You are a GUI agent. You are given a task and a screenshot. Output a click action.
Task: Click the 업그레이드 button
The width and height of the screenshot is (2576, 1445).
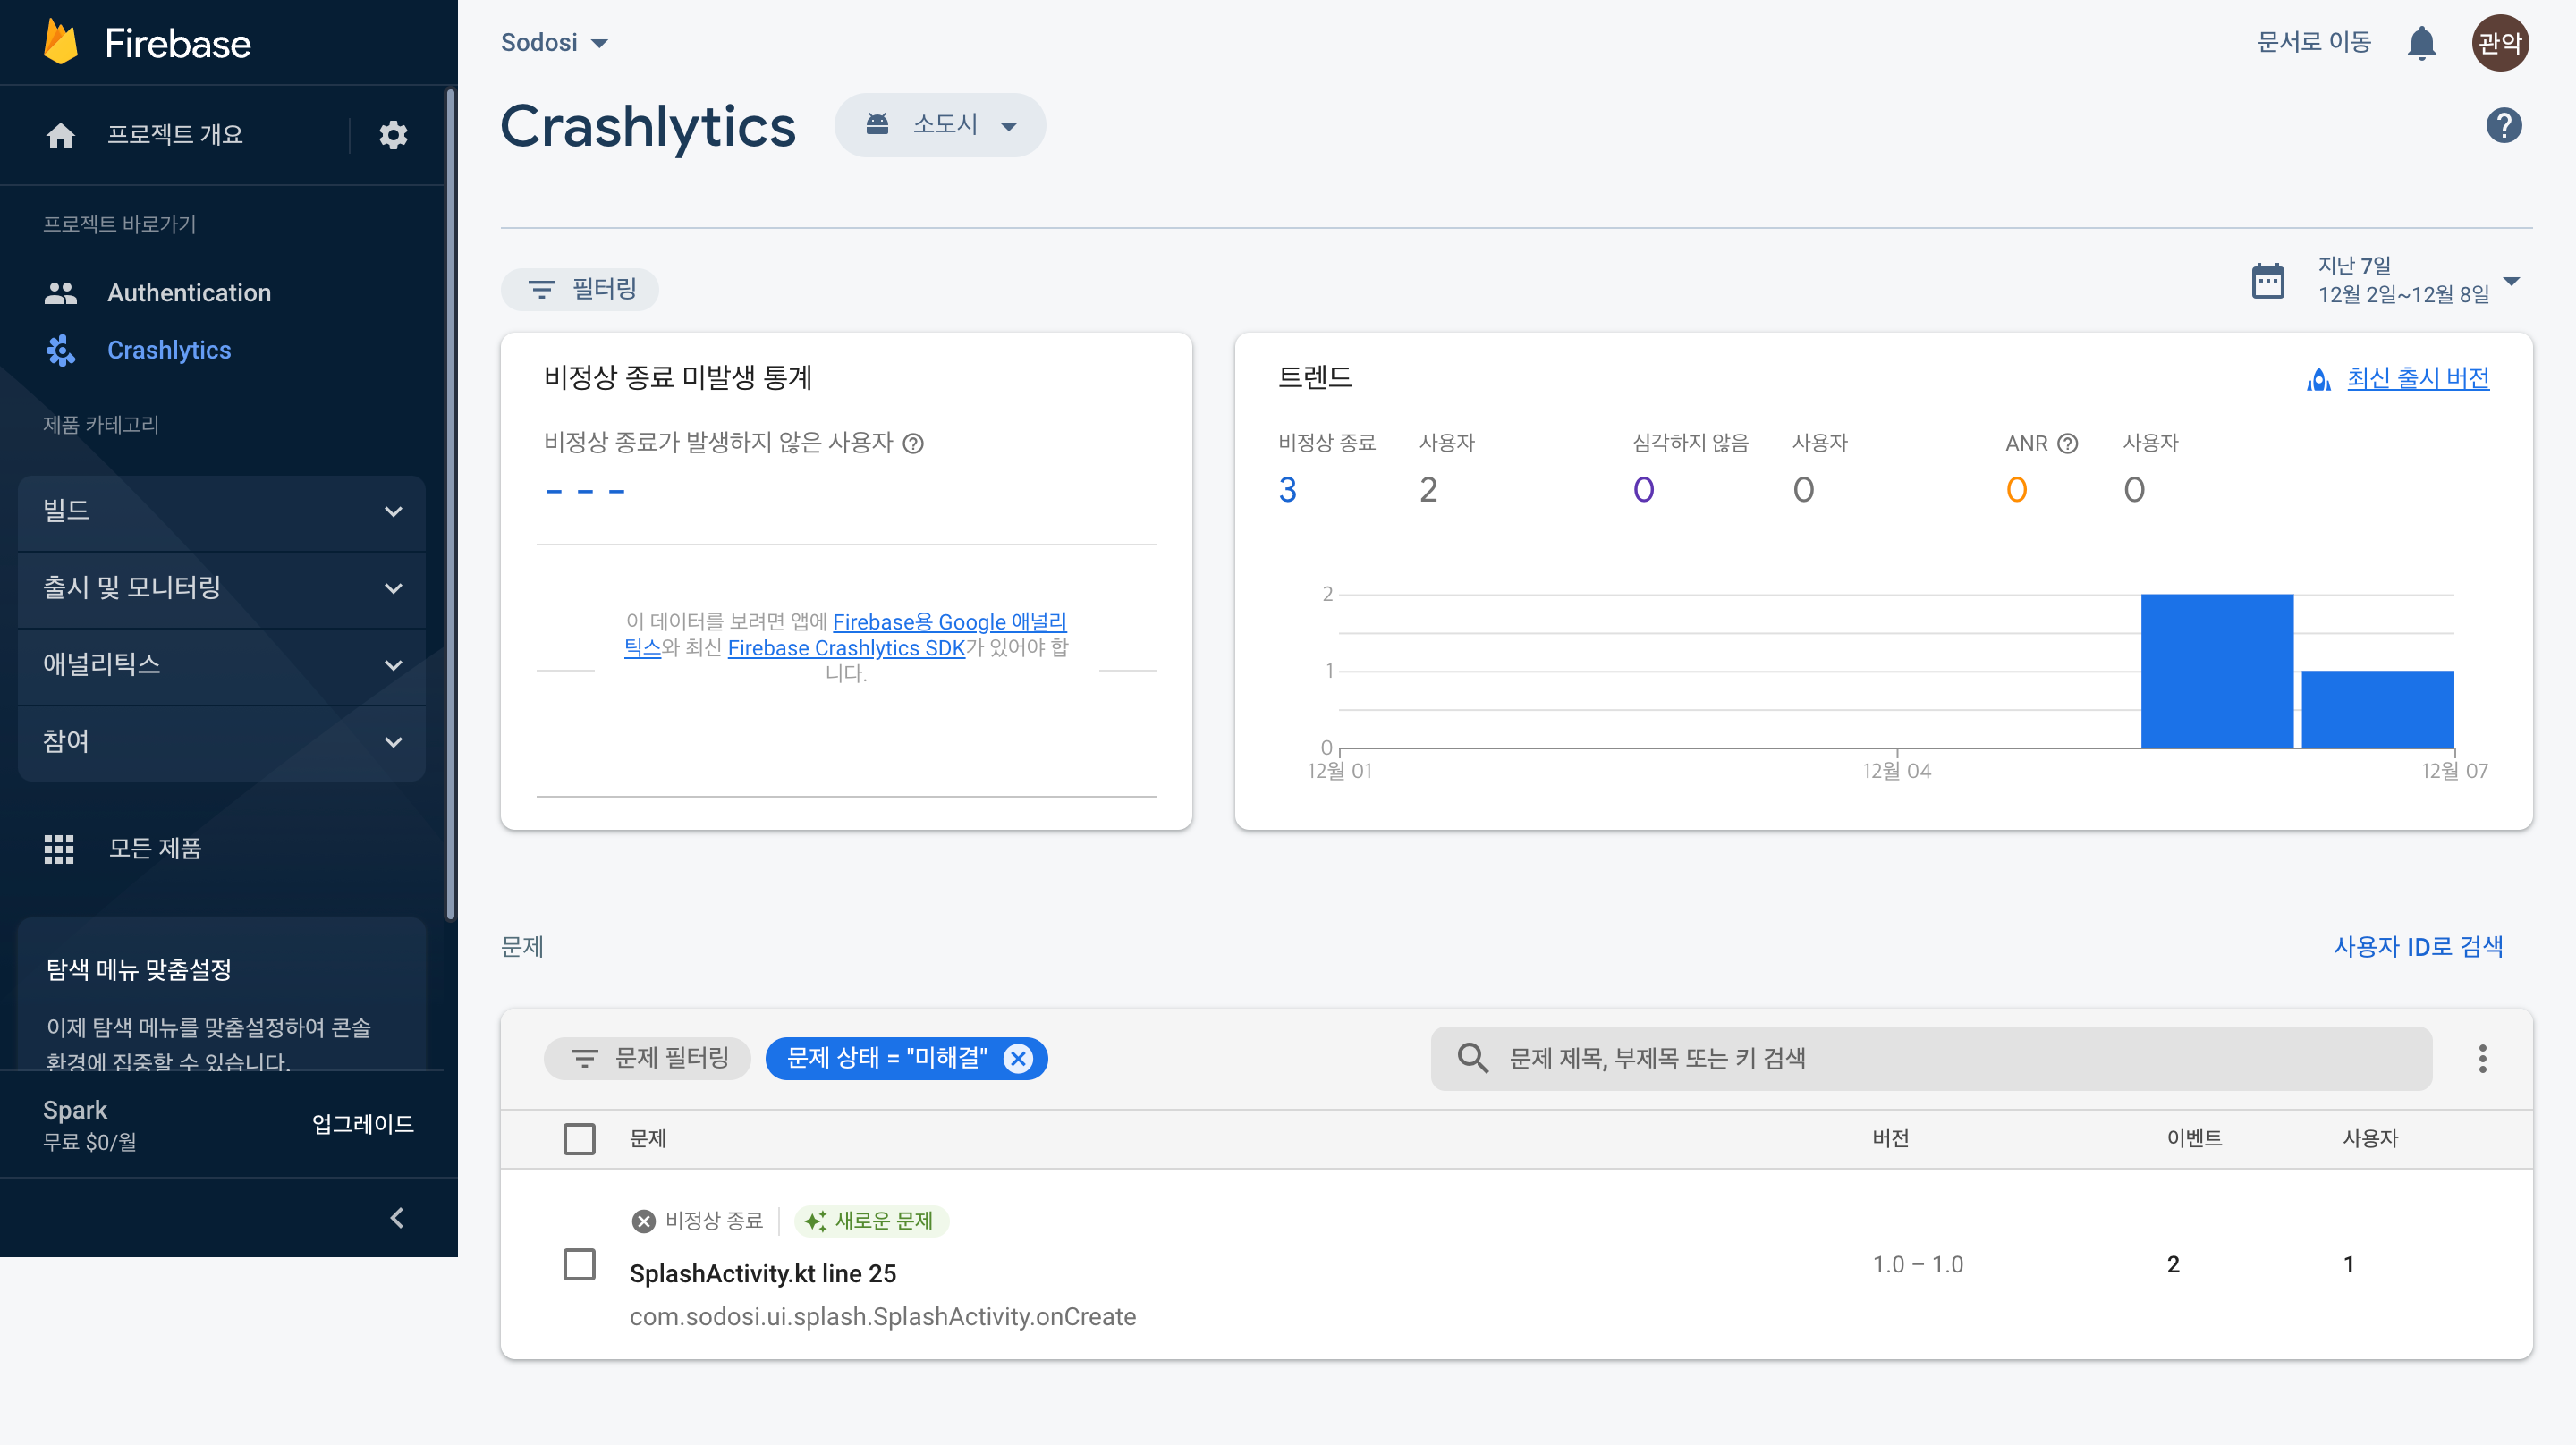click(x=362, y=1124)
